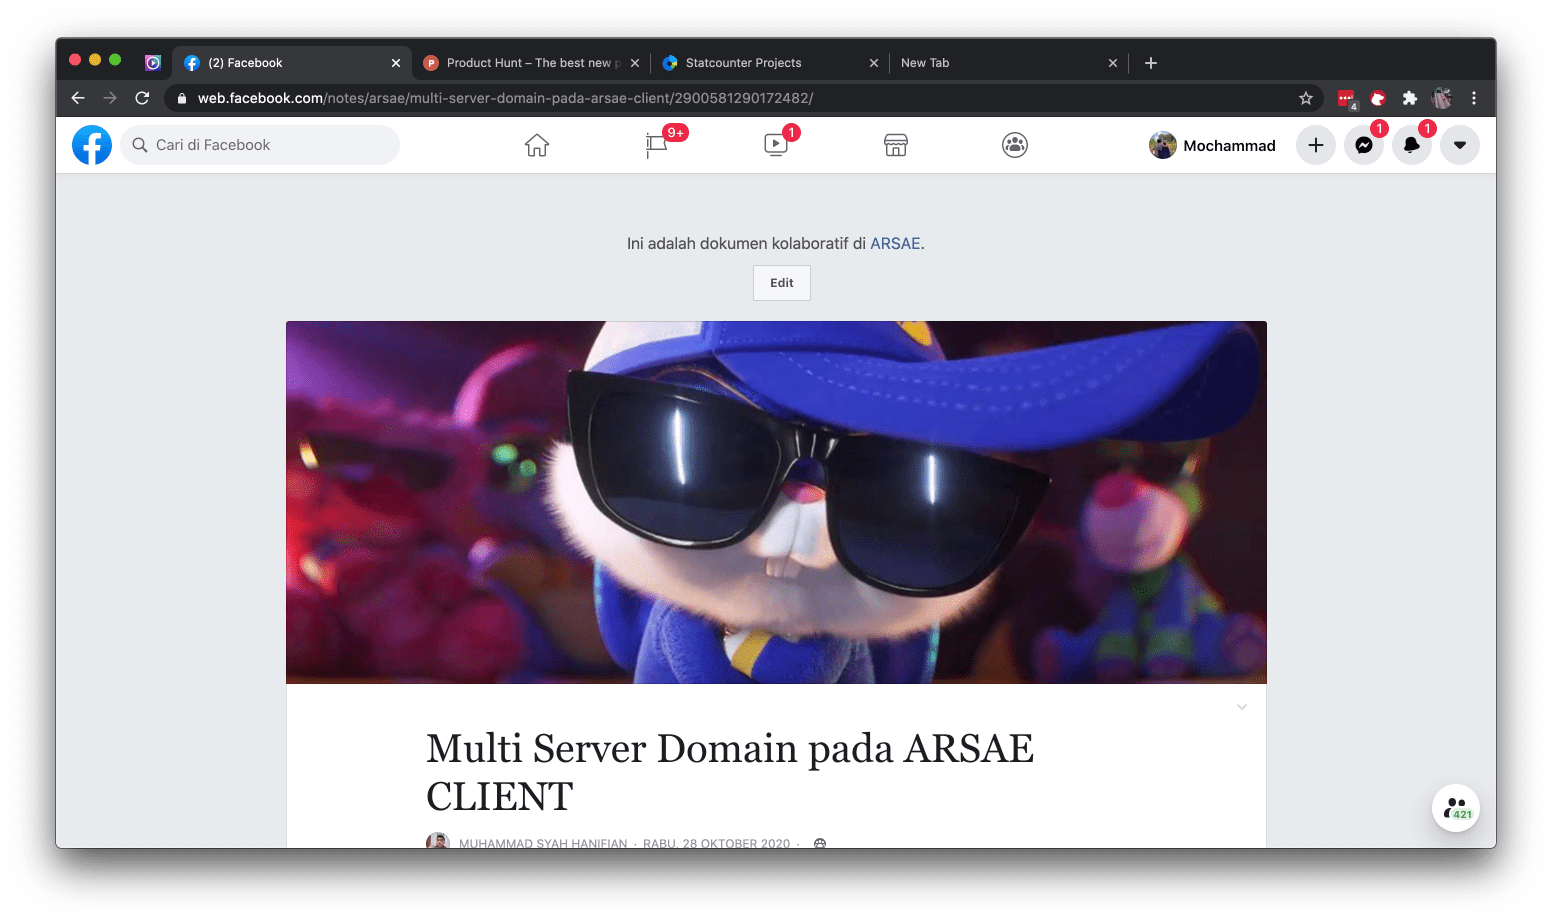
Task: Go back in browser history
Action: [x=78, y=98]
